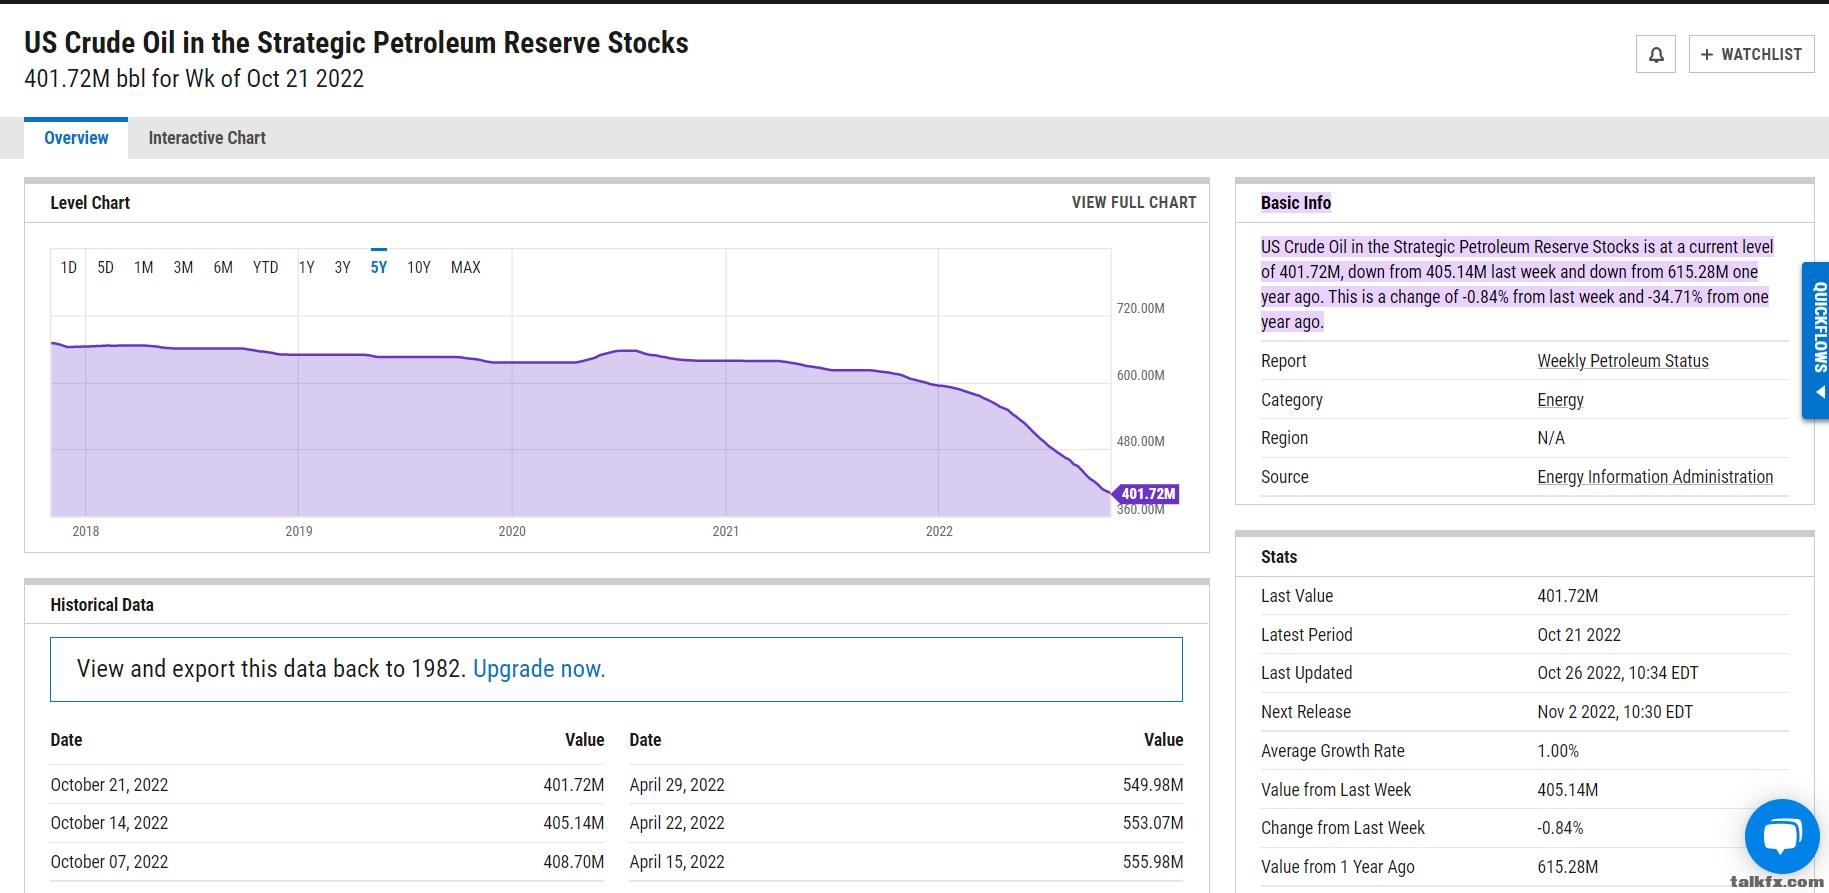Select the MAX chart range
The height and width of the screenshot is (893, 1829).
pyautogui.click(x=466, y=267)
